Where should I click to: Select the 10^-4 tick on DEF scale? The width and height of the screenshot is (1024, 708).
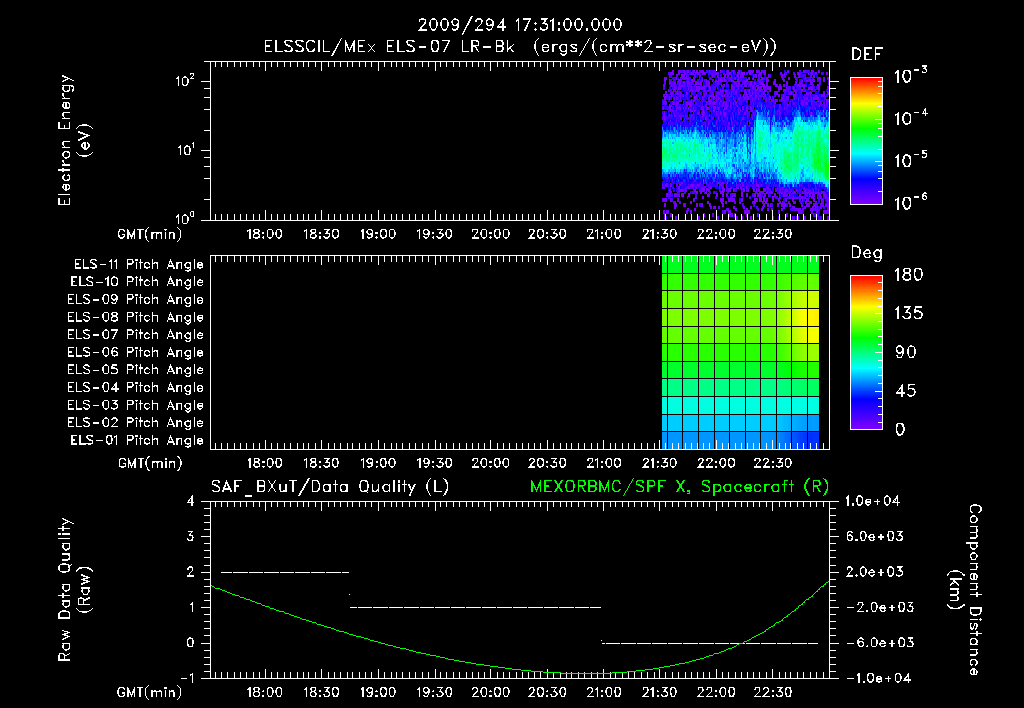[x=911, y=118]
